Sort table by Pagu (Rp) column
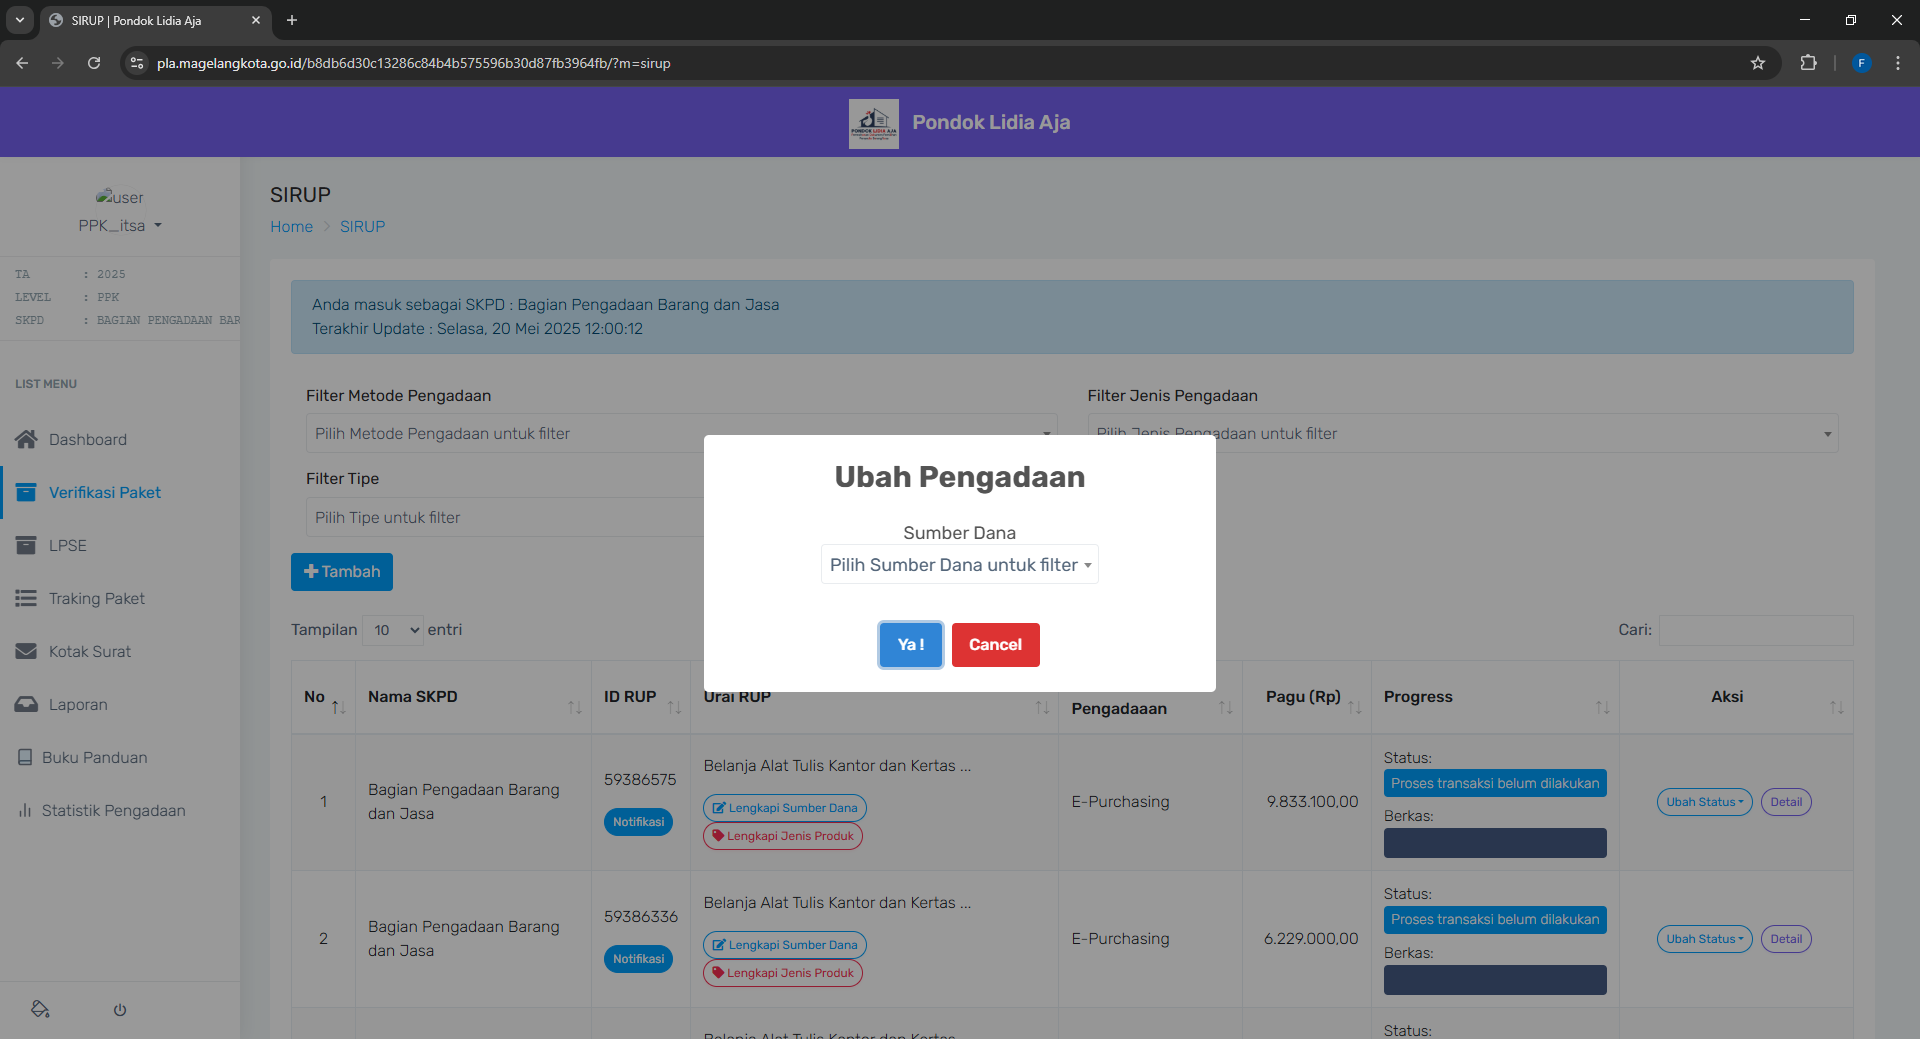Screen dimensions: 1920x1039 1305,697
